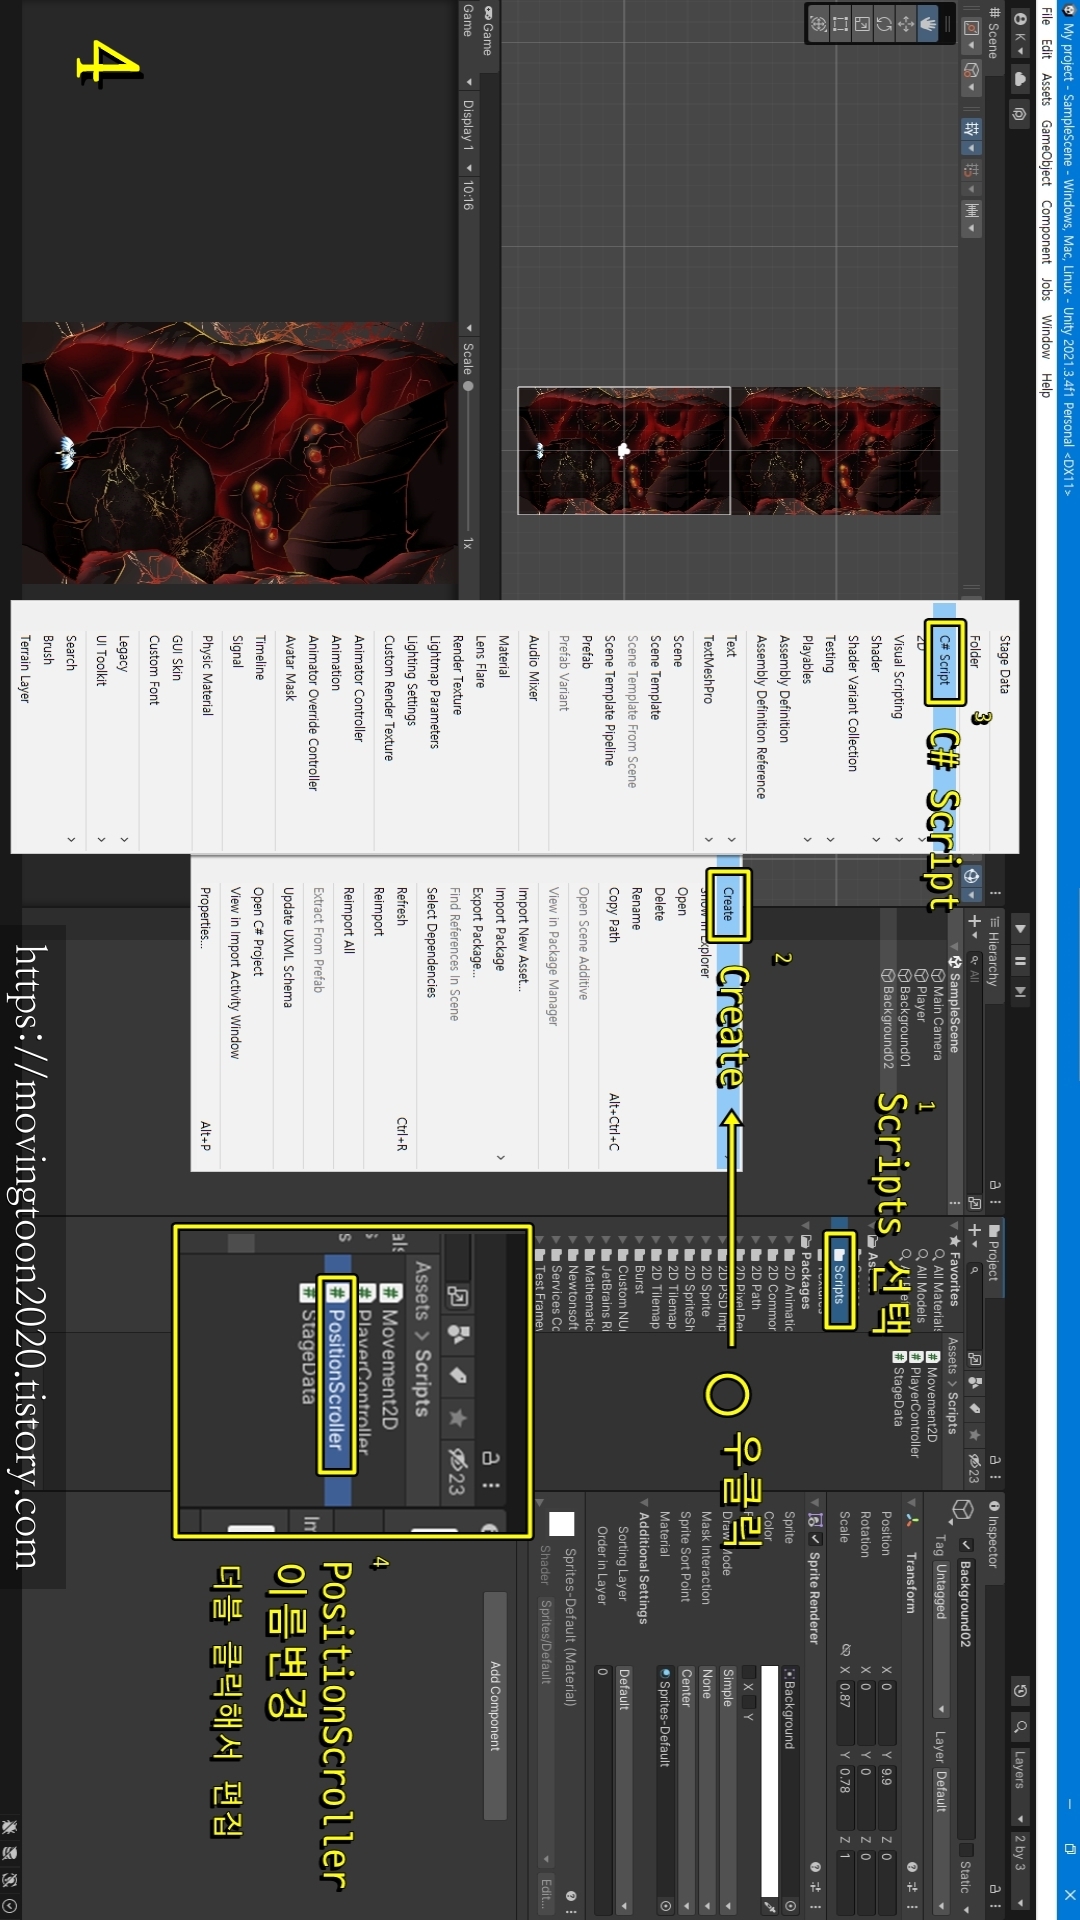This screenshot has width=1080, height=1920.
Task: Open the 2 by 3 layout dropdown
Action: click(1020, 1871)
